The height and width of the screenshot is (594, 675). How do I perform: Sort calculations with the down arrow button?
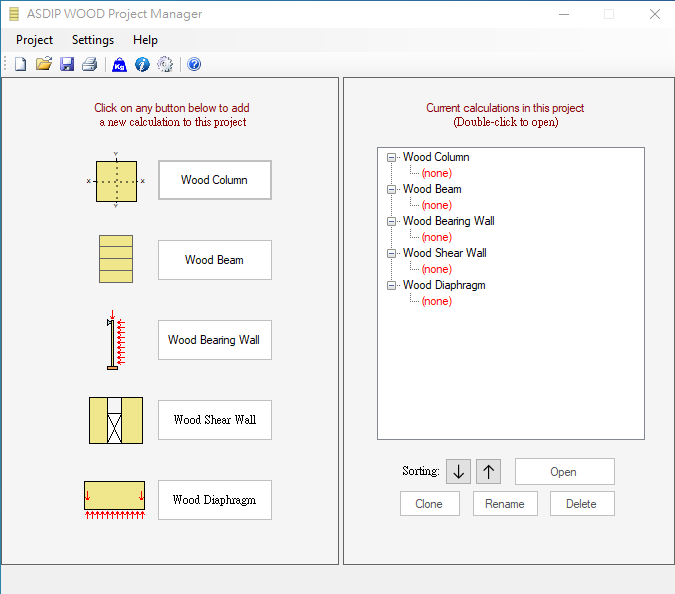[458, 472]
